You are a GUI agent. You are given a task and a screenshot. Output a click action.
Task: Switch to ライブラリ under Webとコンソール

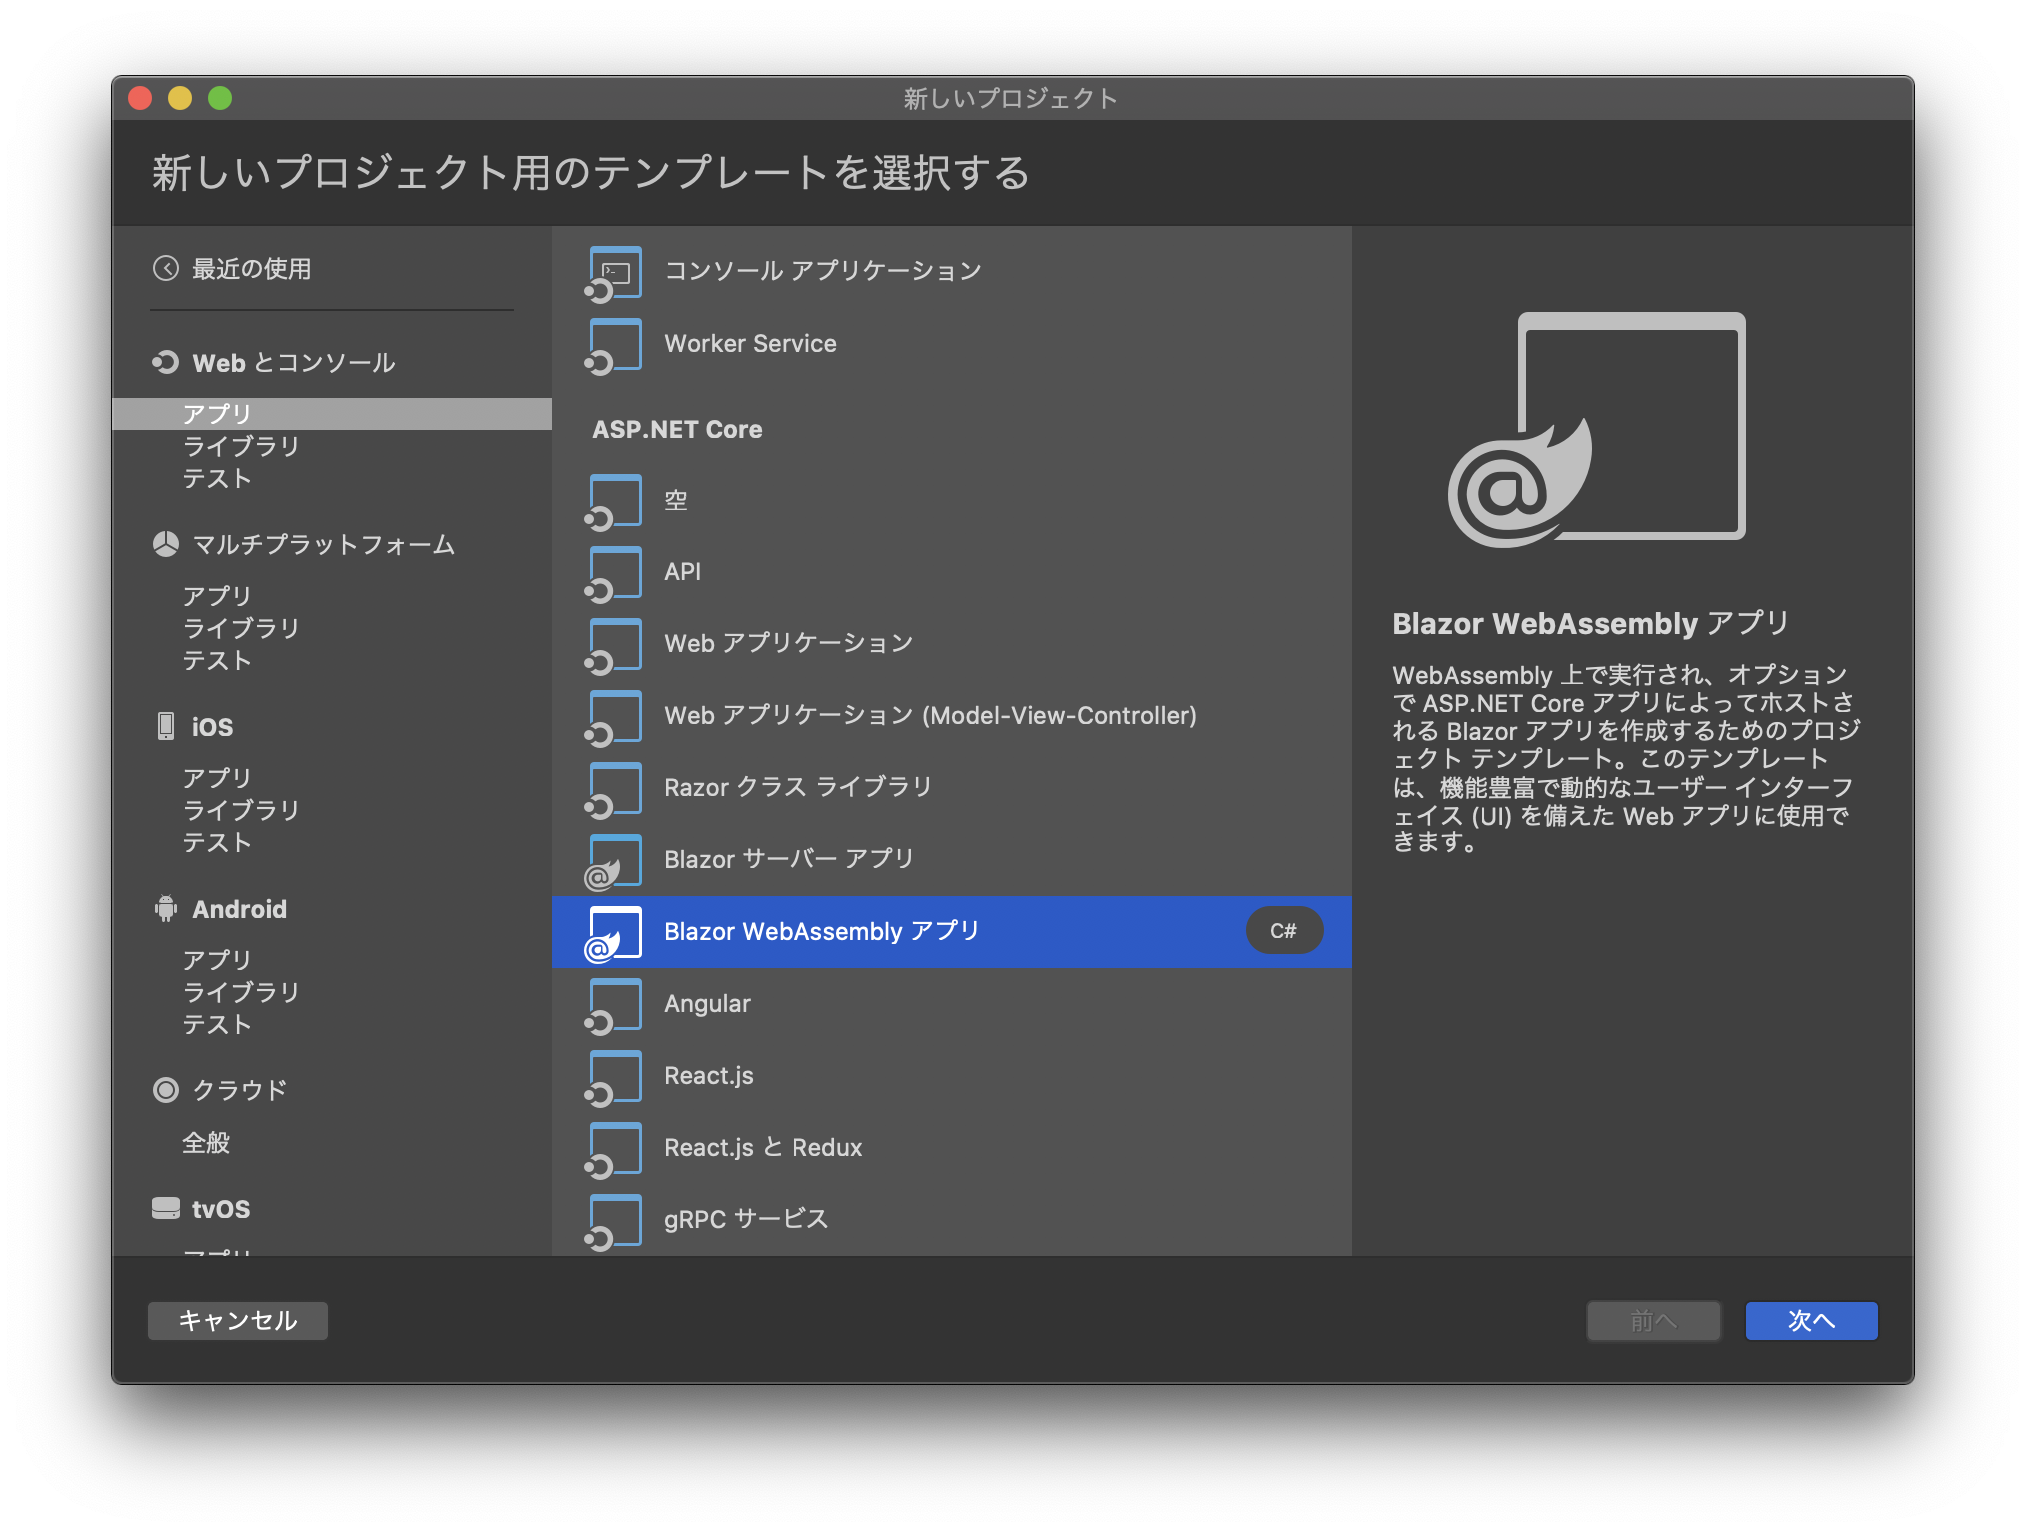239,447
